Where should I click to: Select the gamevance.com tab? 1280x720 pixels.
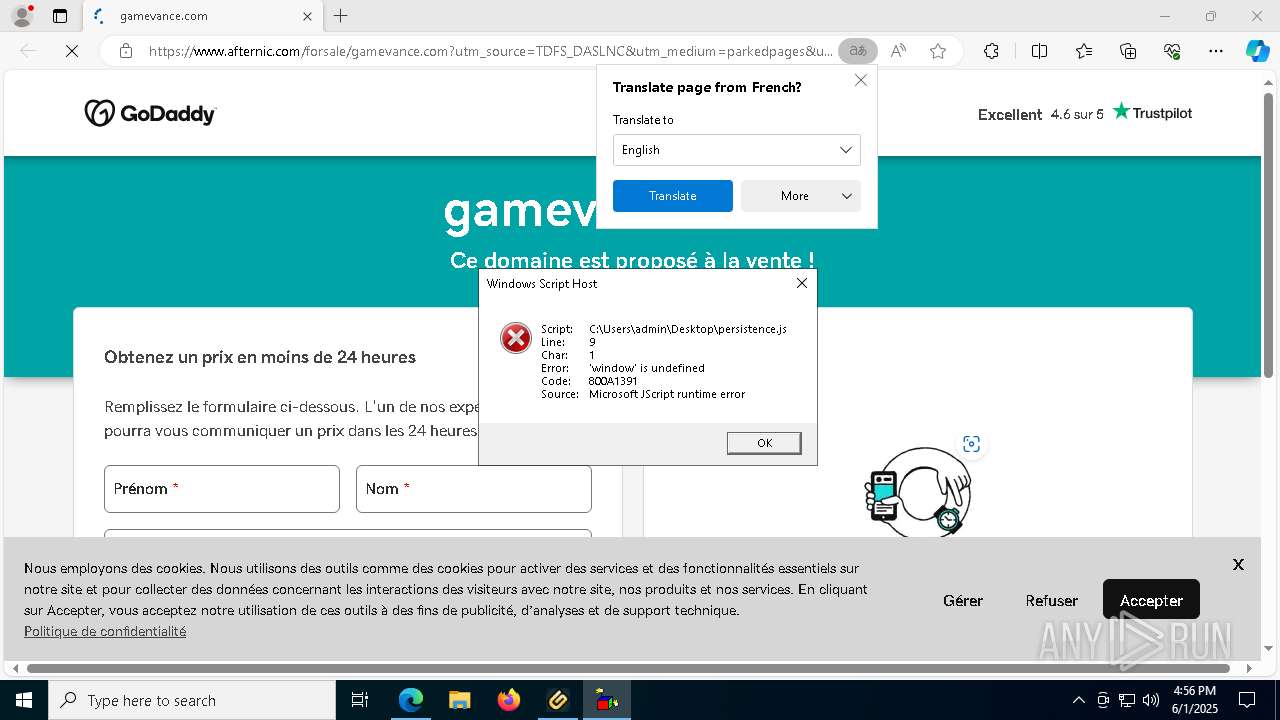[x=203, y=16]
